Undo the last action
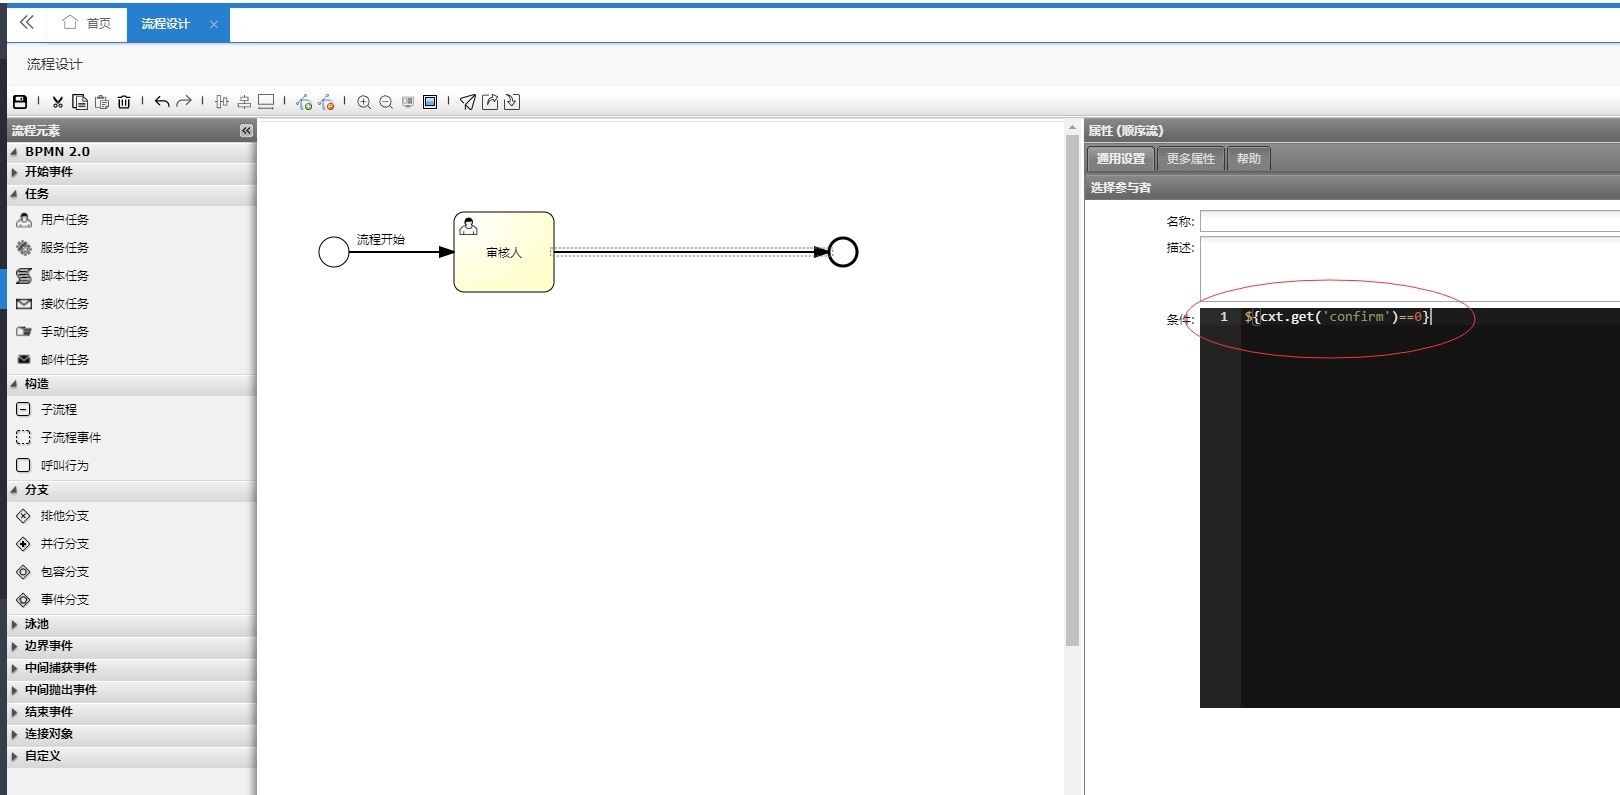The width and height of the screenshot is (1620, 795). pyautogui.click(x=162, y=102)
